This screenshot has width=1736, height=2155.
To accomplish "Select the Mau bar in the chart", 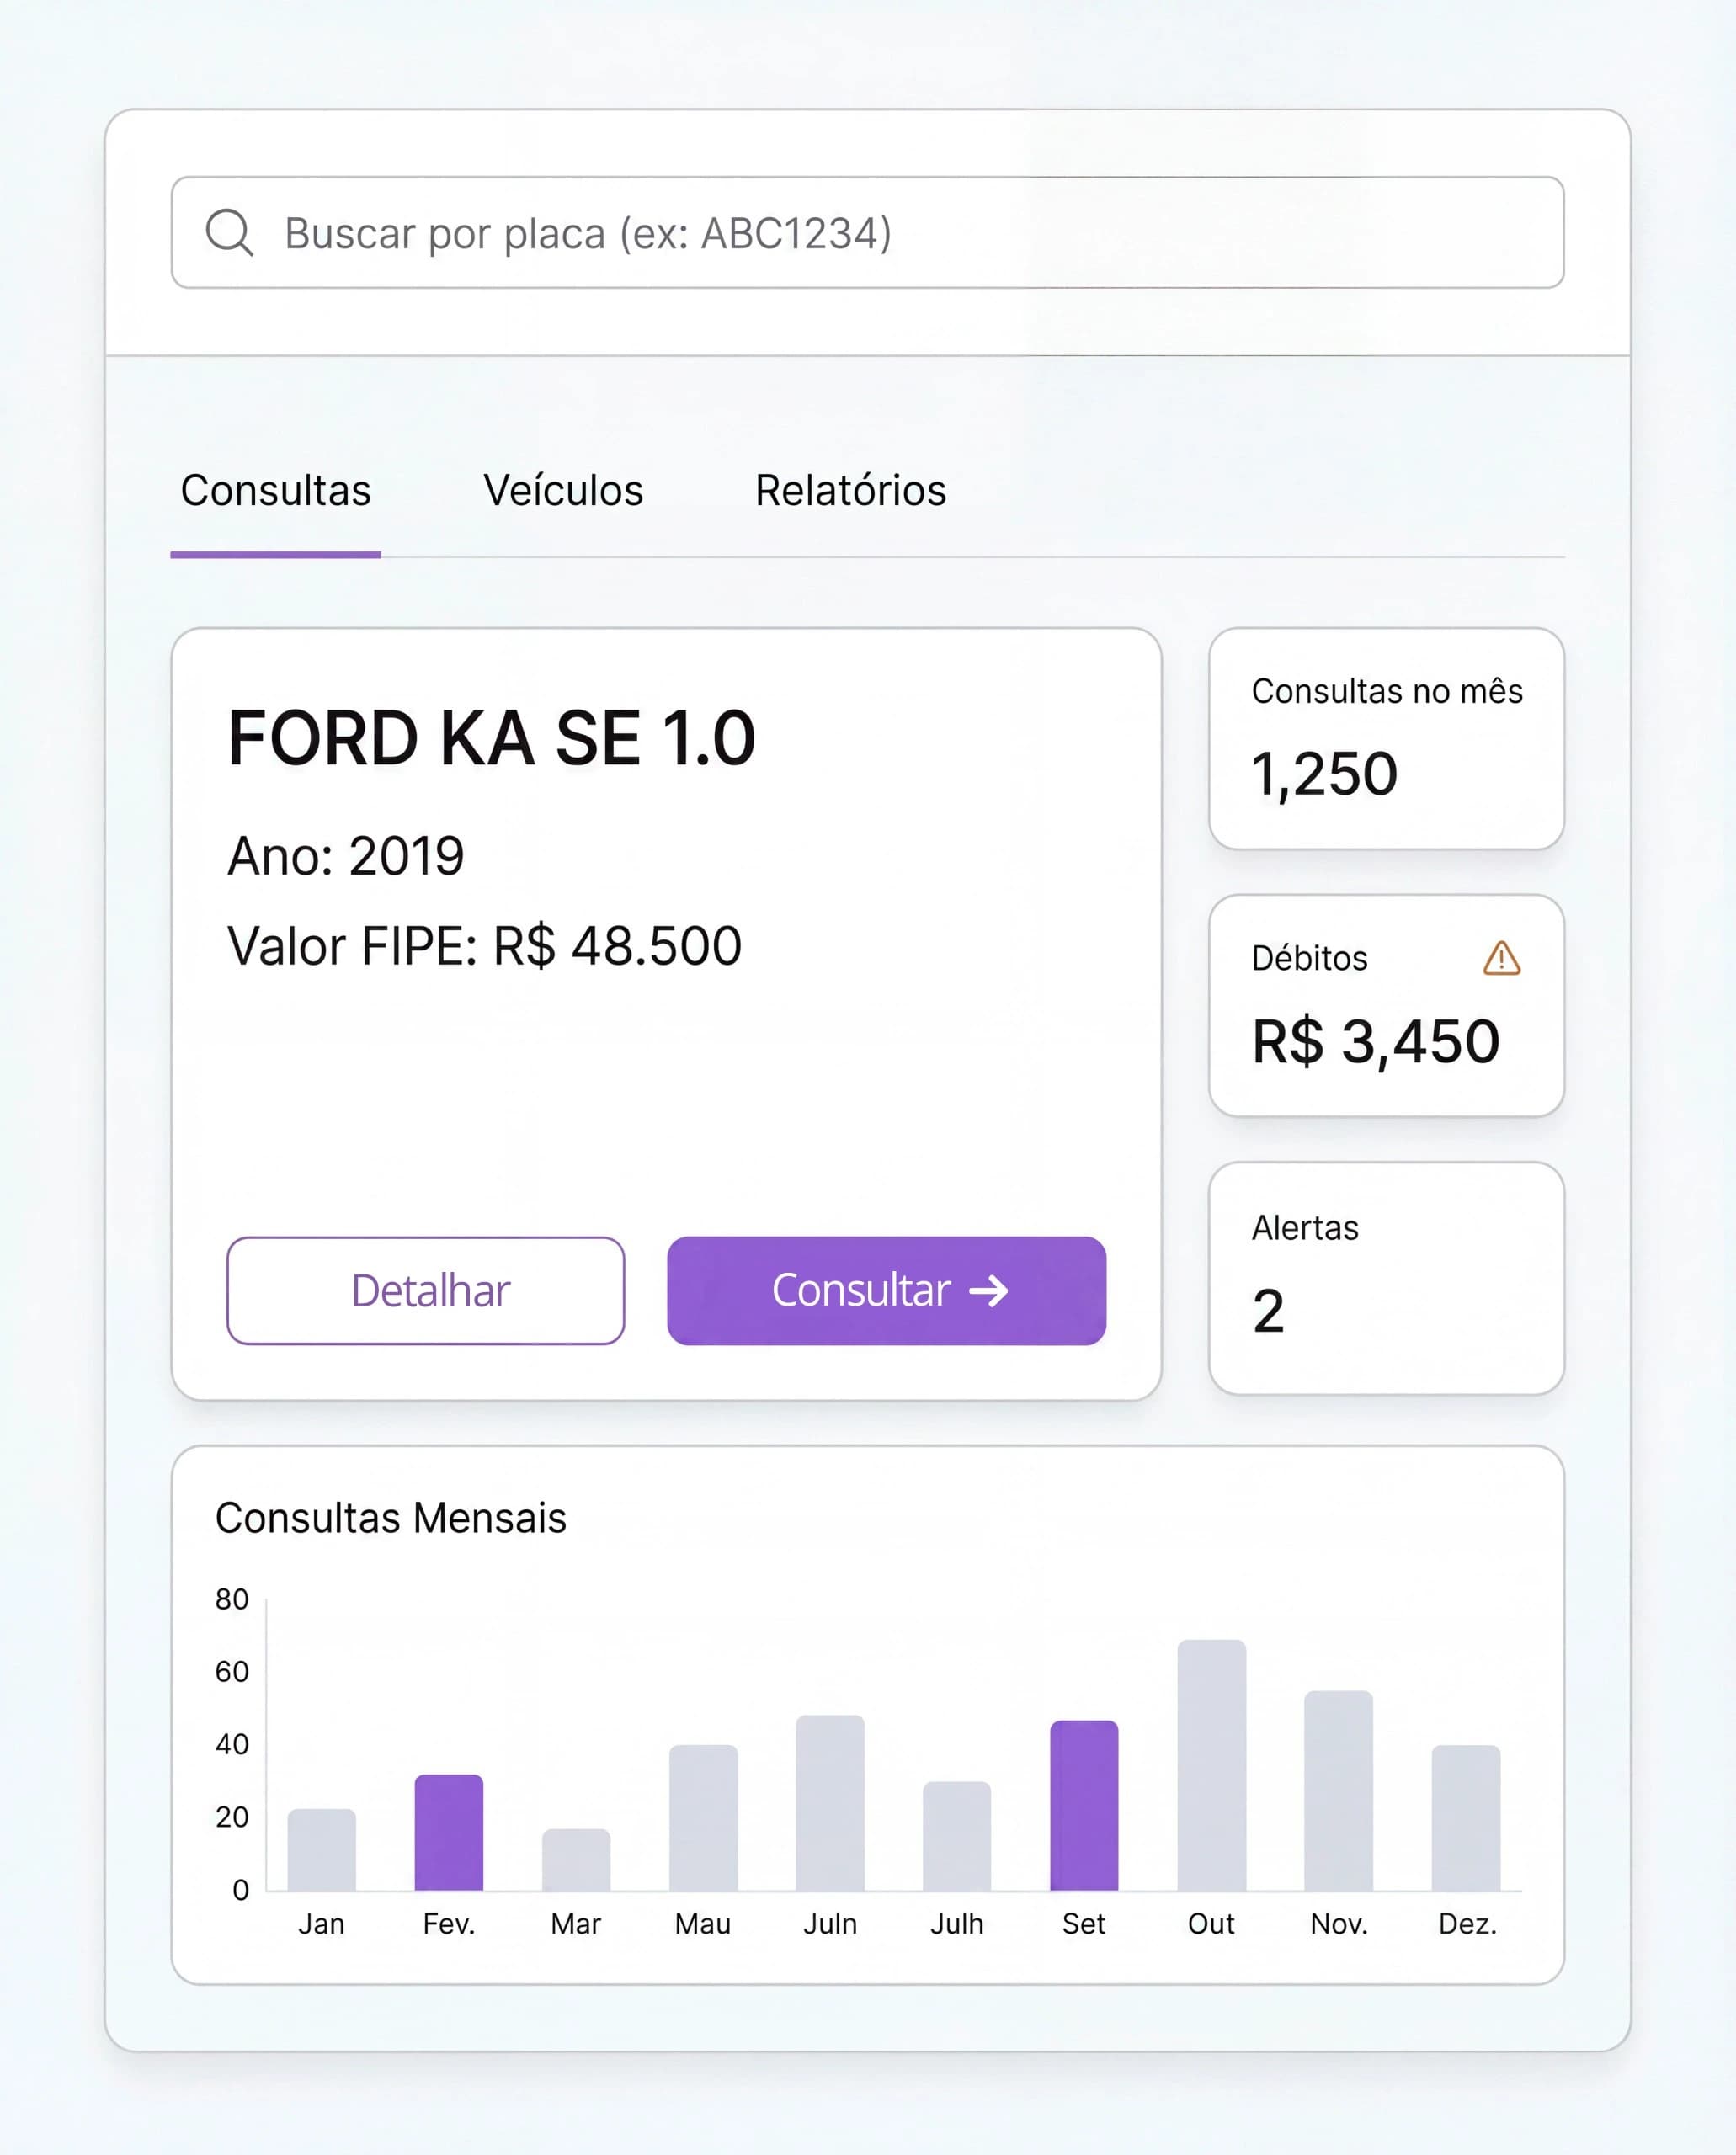I will pos(703,1817).
